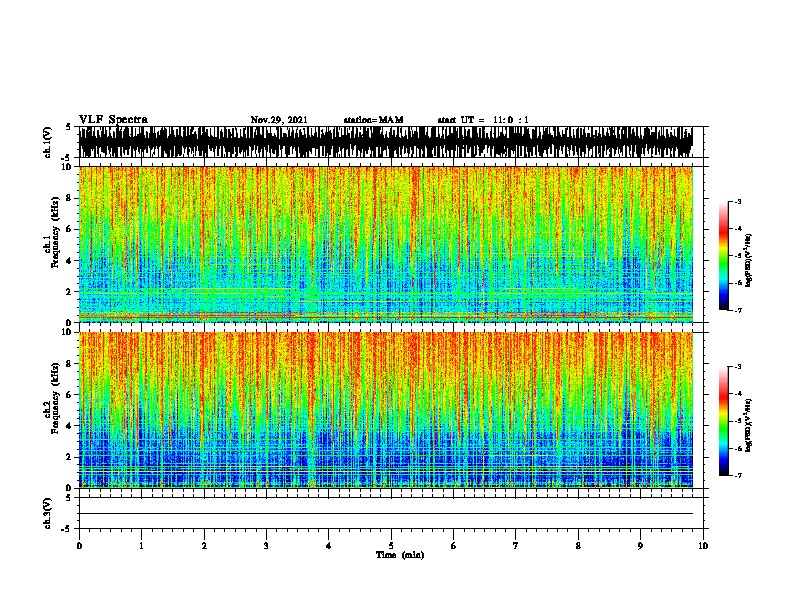Click the ch.1(V) waveform axis label

point(48,142)
